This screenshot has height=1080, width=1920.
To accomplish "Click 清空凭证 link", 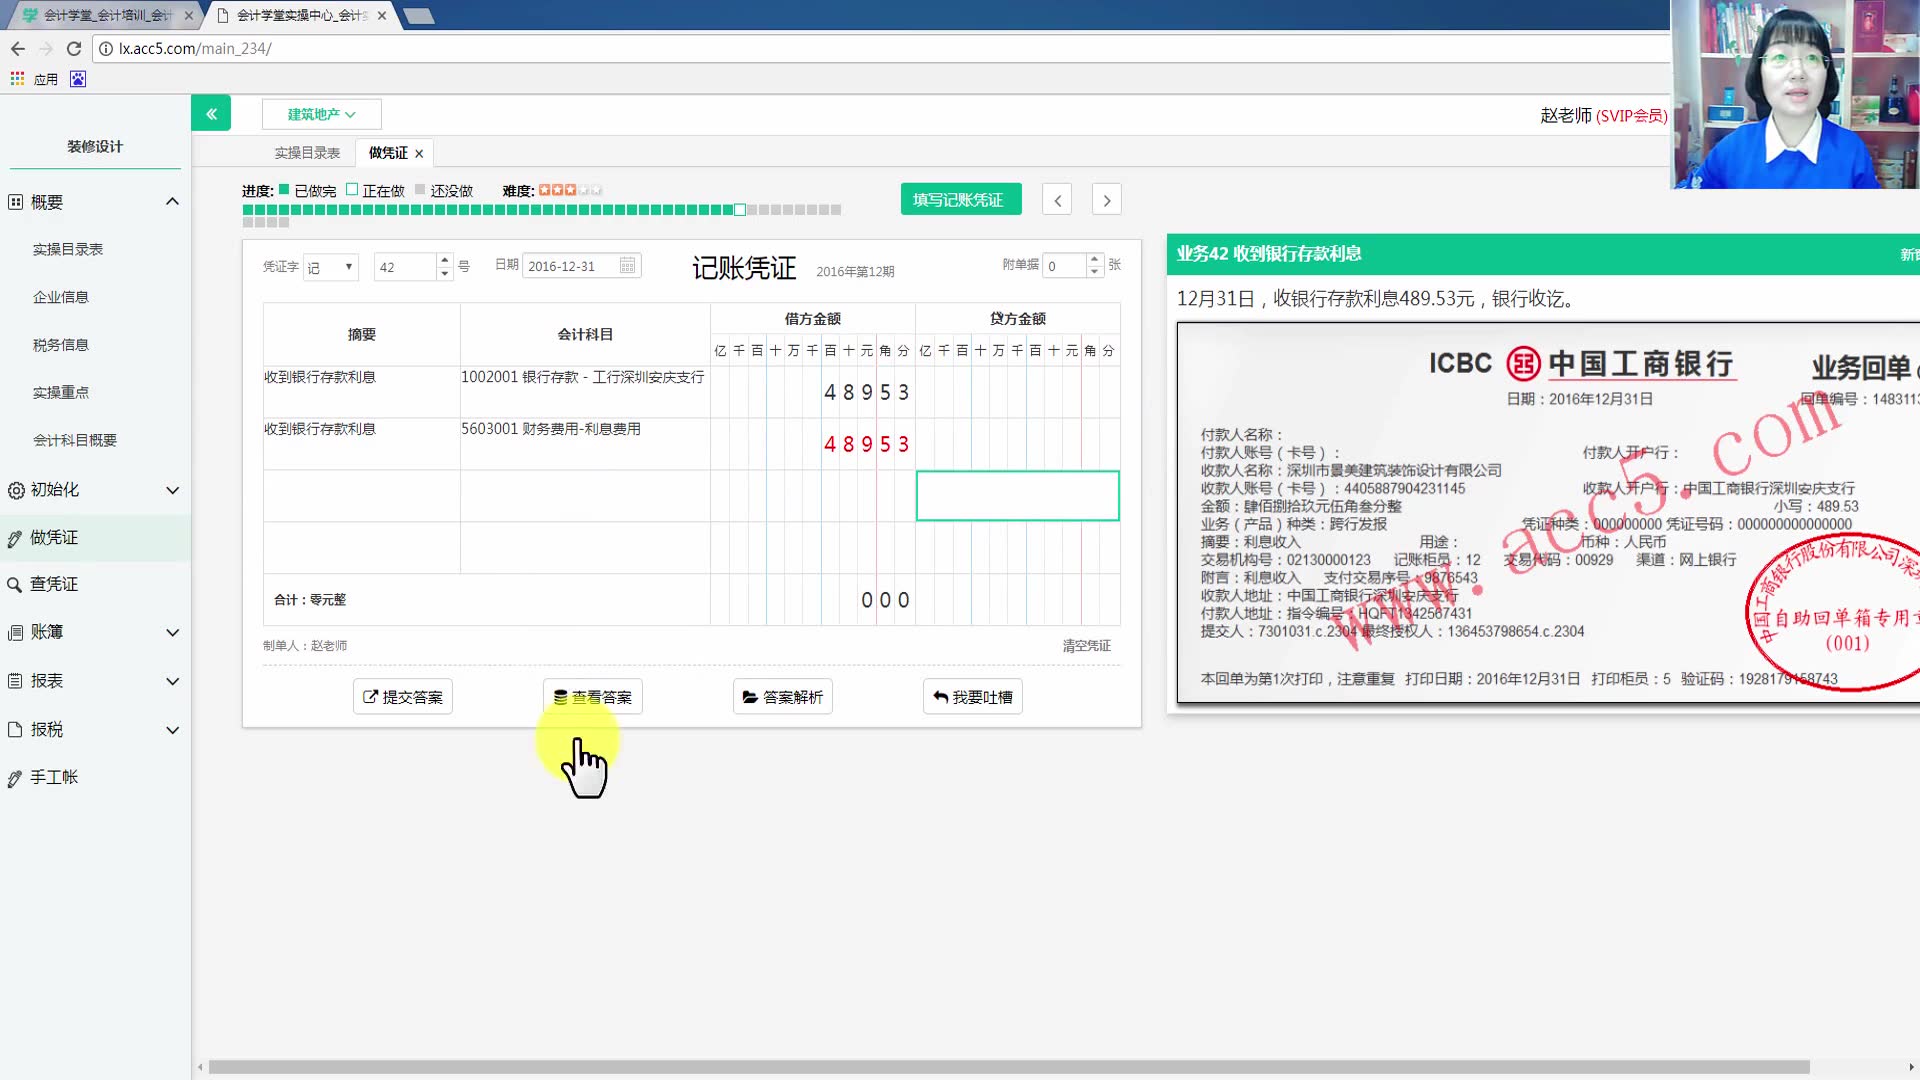I will pos(1086,646).
